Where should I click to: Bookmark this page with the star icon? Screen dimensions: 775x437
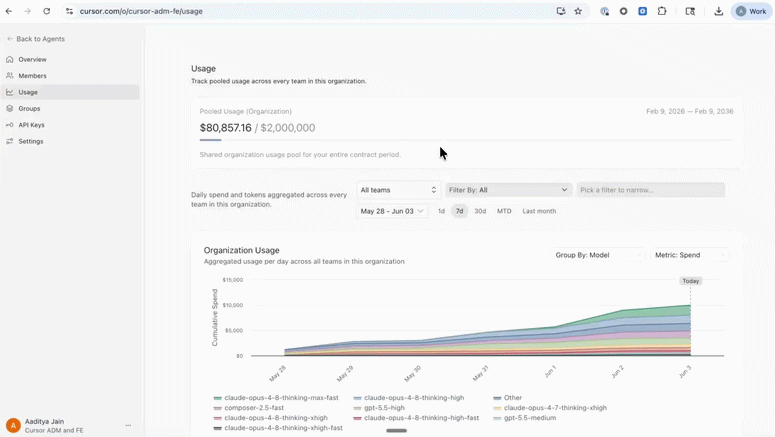pyautogui.click(x=578, y=11)
